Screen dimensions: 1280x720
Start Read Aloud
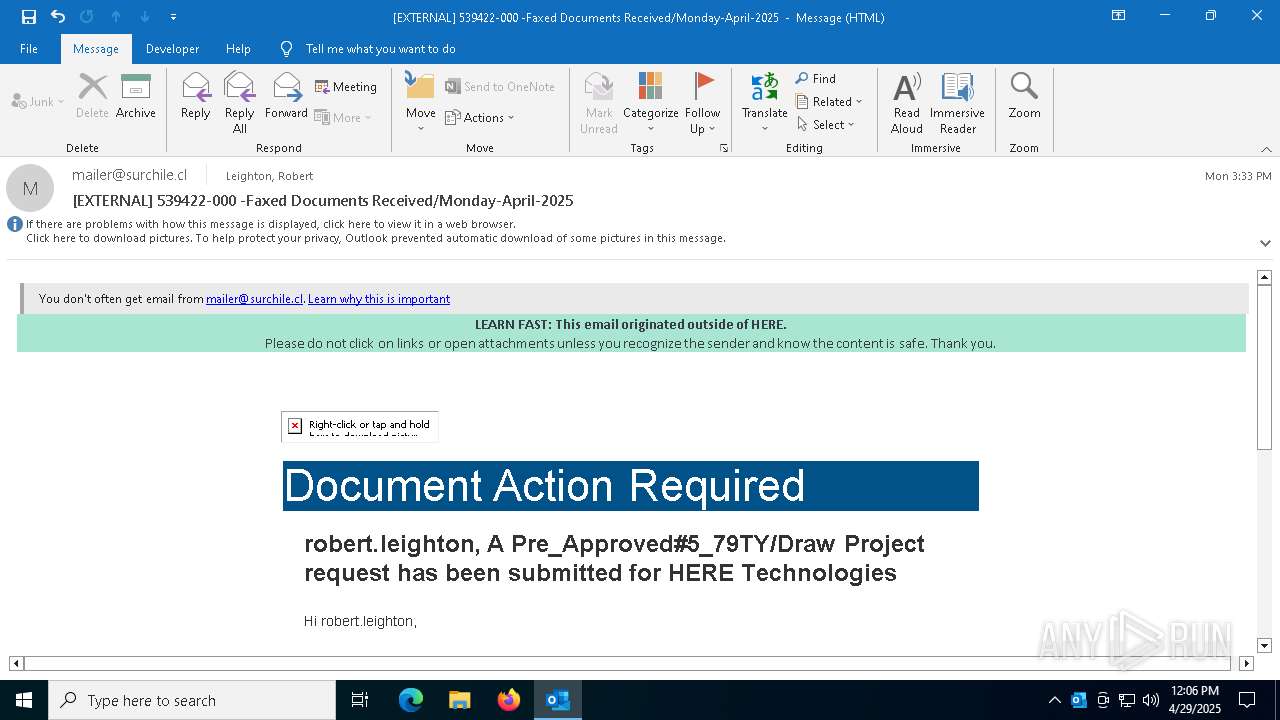click(907, 104)
